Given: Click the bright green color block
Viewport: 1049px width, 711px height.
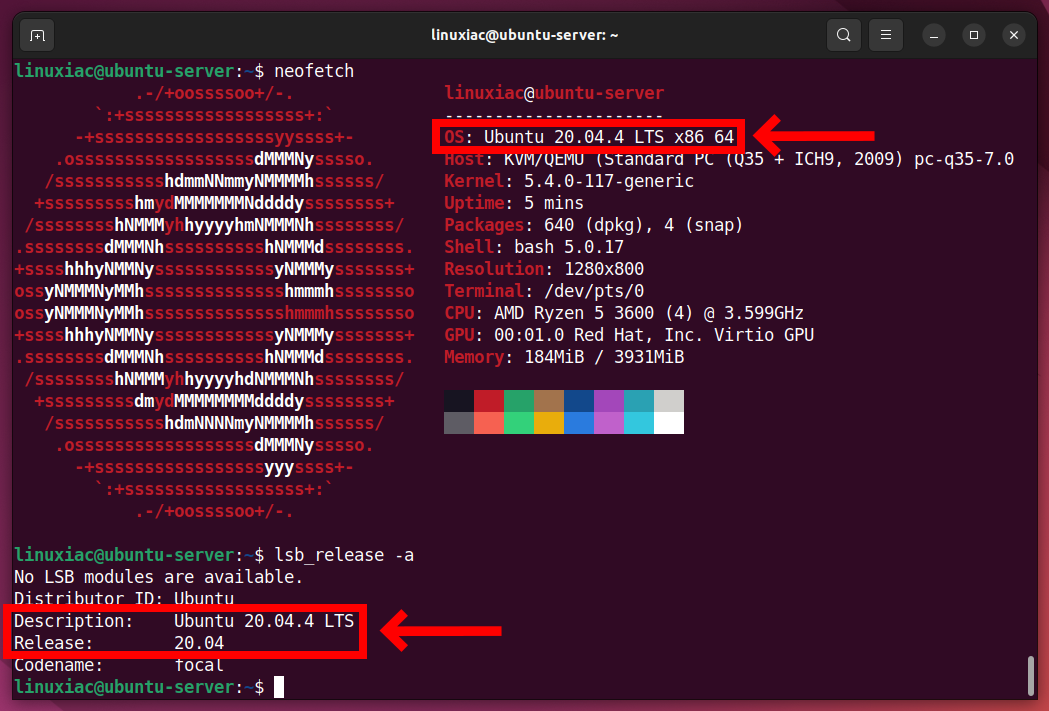Looking at the screenshot, I should (519, 423).
